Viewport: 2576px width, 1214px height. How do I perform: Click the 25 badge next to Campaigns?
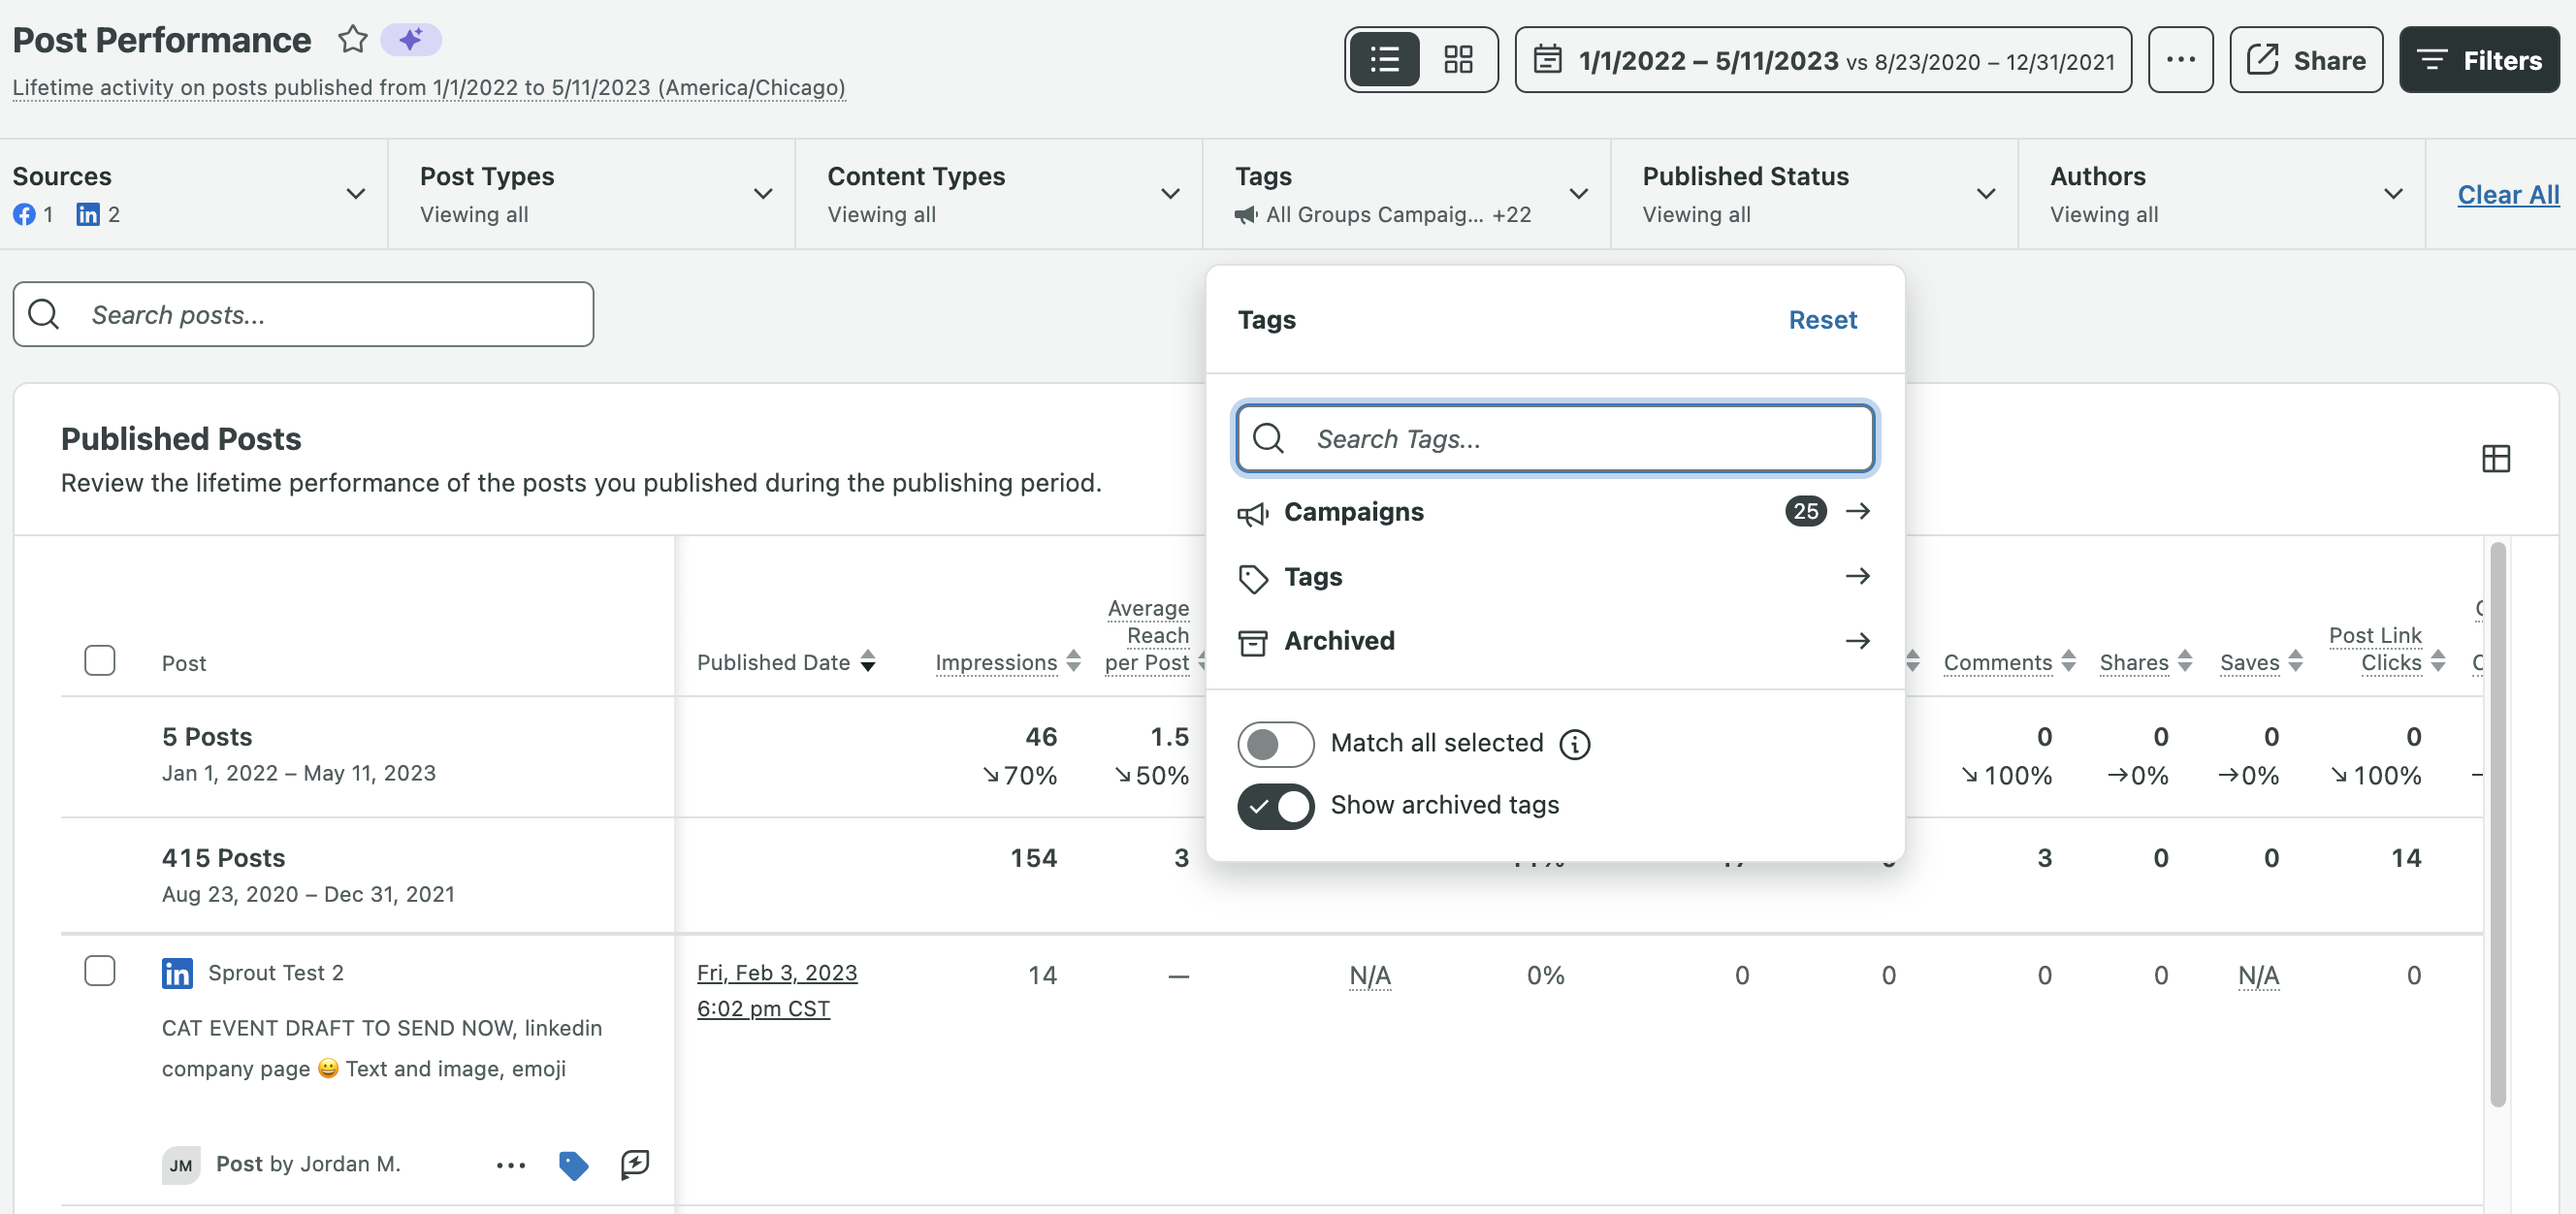click(x=1805, y=512)
